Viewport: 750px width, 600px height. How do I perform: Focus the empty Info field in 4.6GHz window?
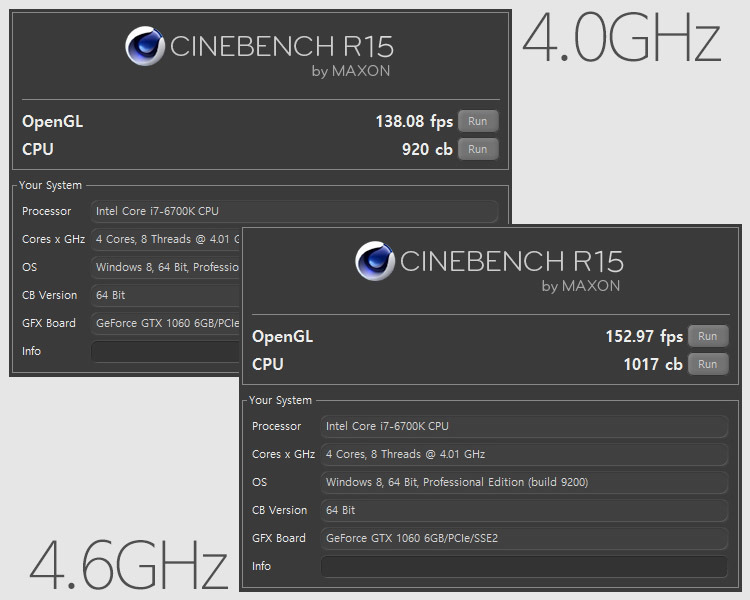524,566
